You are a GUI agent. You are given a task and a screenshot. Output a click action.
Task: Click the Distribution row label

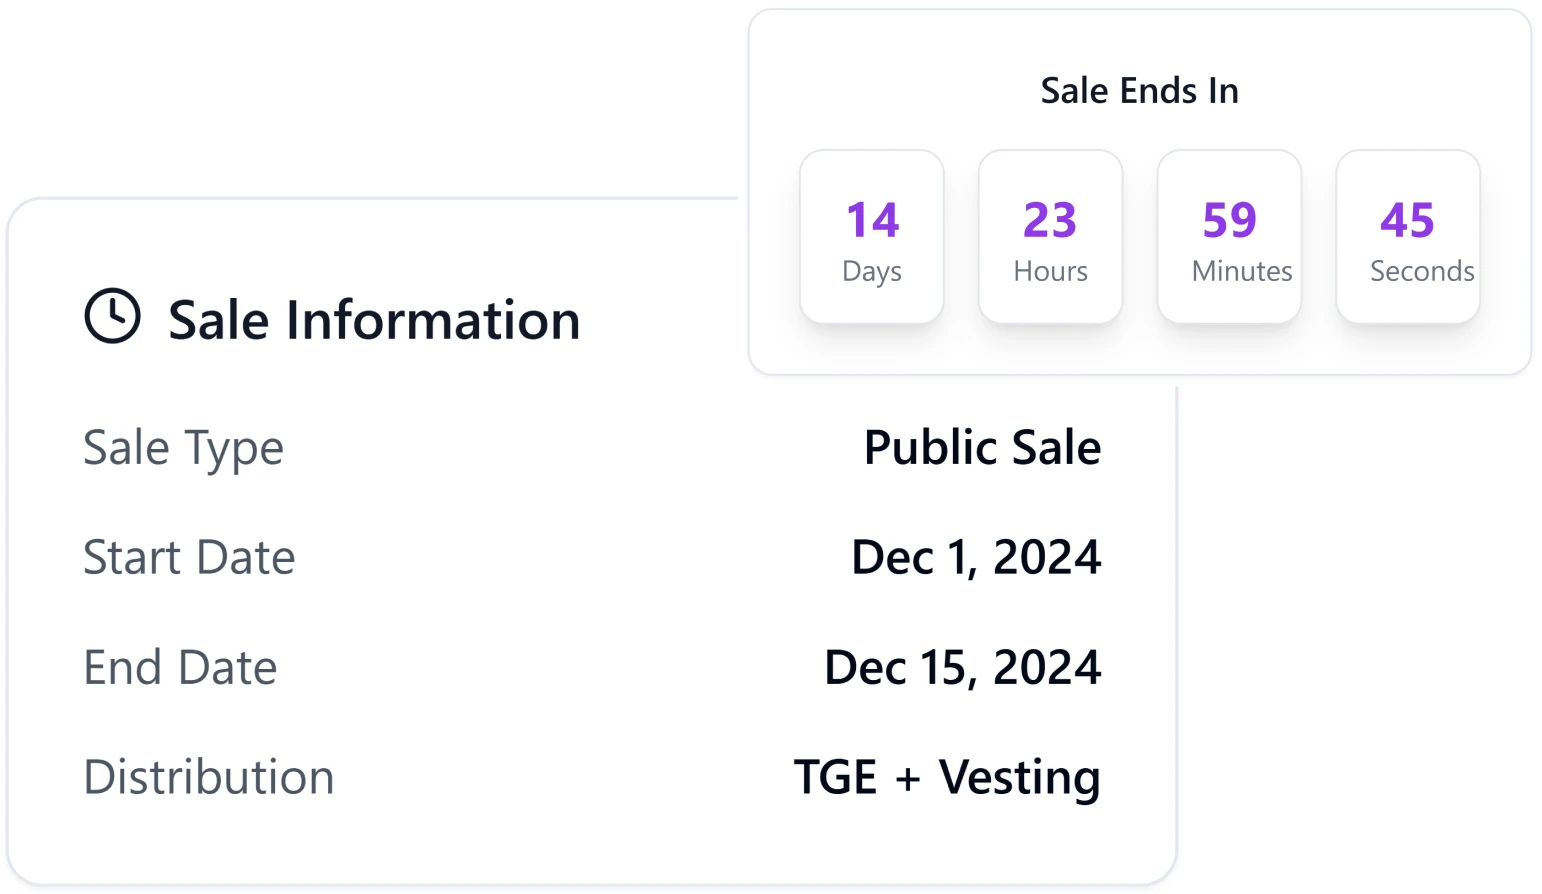coord(209,777)
